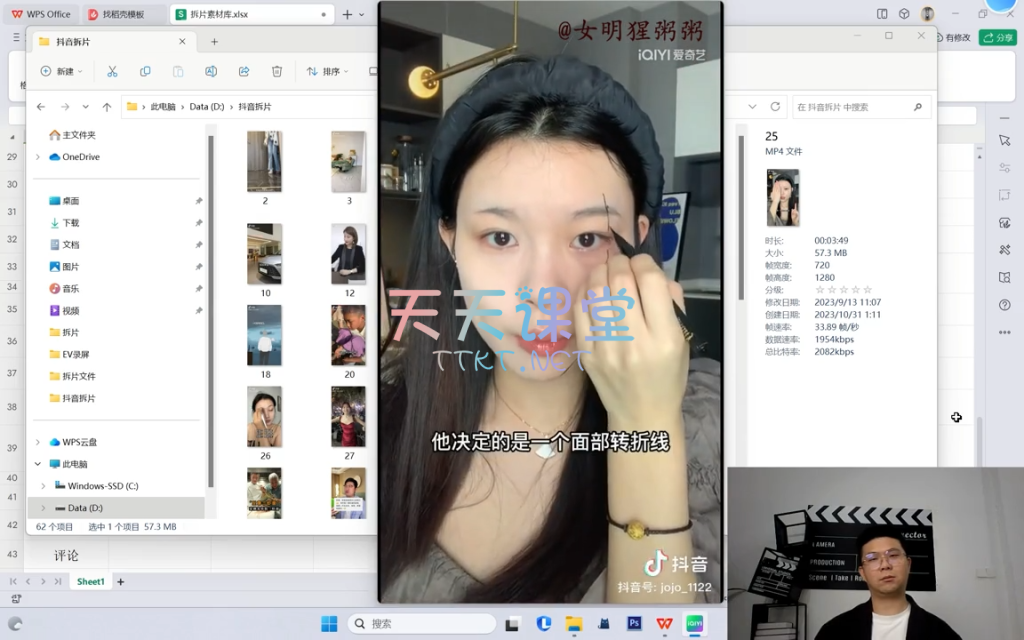Click the Cut scissors icon in Explorer toolbar
1024x640 pixels.
[x=112, y=72]
